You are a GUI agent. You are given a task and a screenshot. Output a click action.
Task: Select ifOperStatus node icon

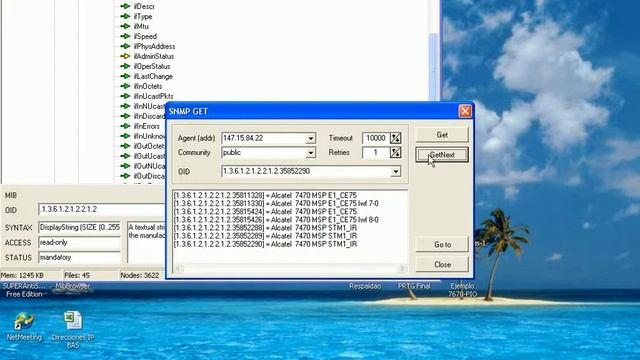[125, 66]
